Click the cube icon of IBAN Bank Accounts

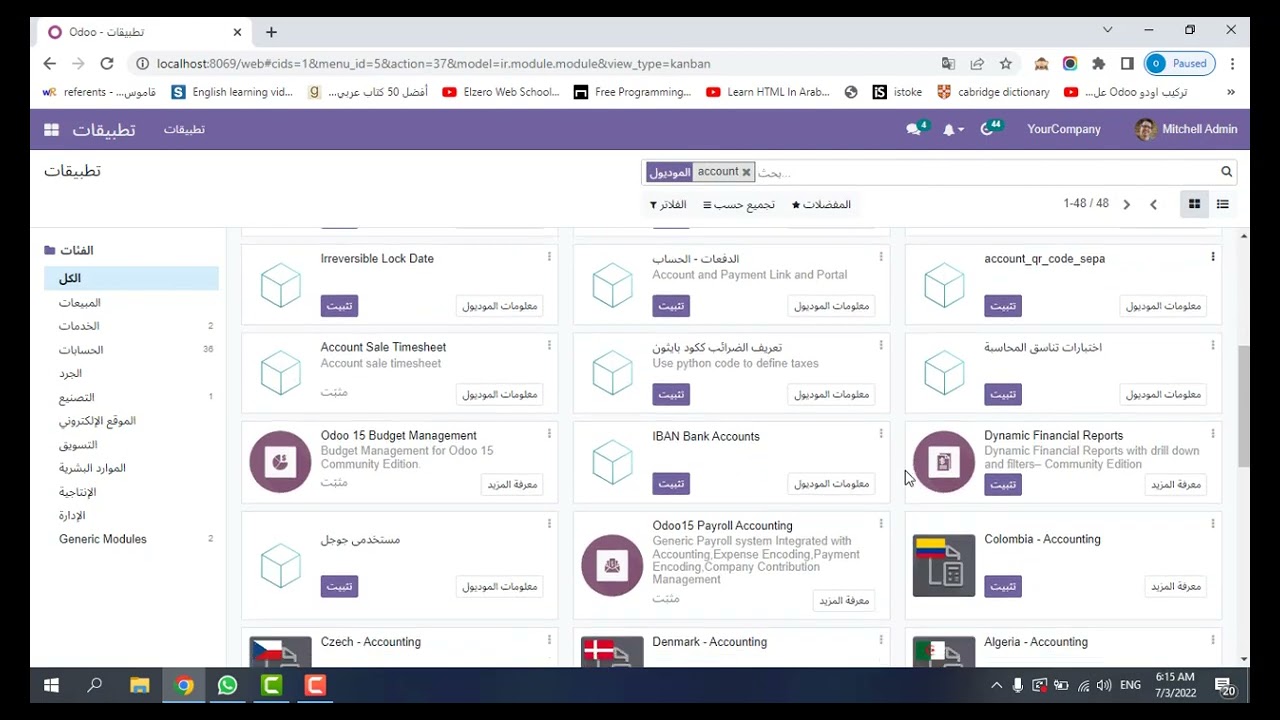[612, 462]
